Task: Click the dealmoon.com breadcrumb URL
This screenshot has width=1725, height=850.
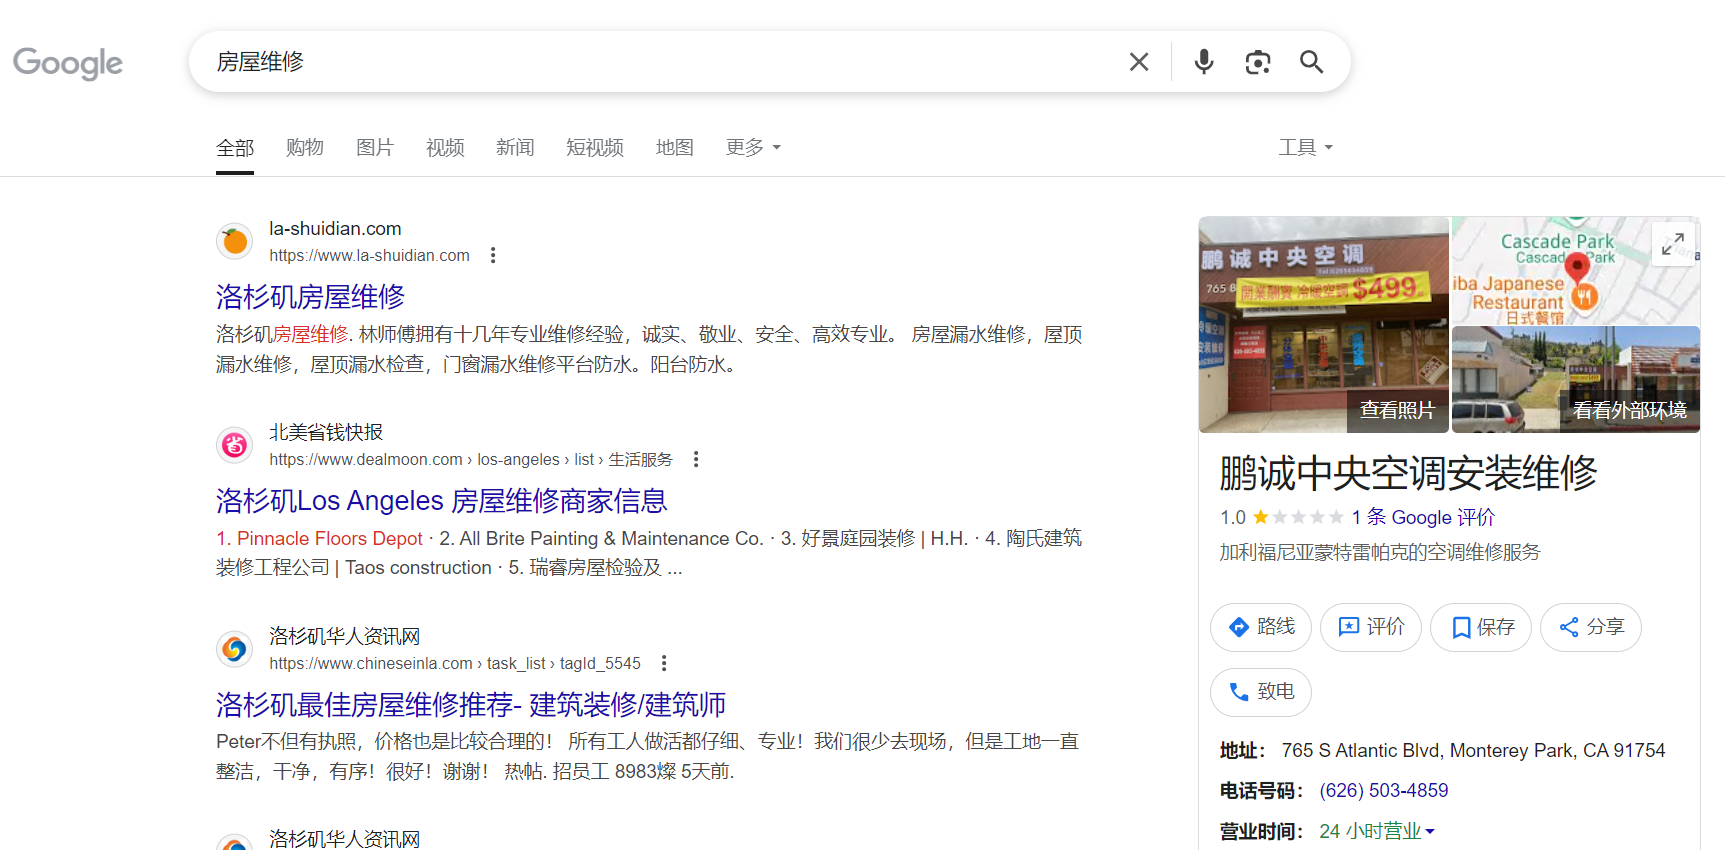Action: (x=471, y=460)
